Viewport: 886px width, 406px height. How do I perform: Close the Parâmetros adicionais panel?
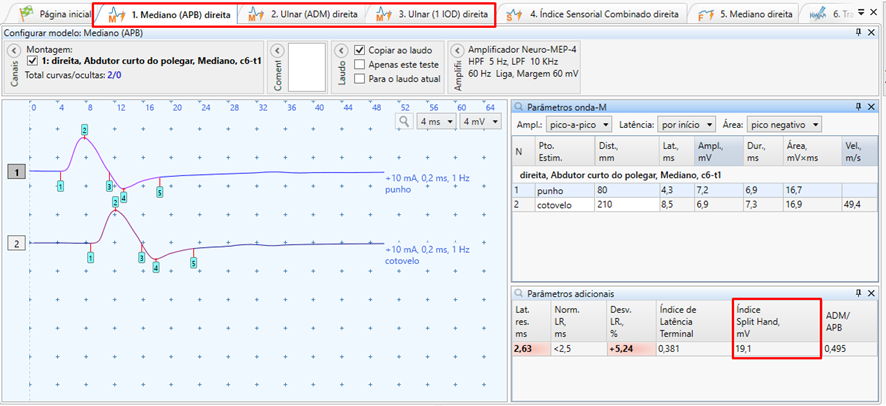pyautogui.click(x=871, y=293)
